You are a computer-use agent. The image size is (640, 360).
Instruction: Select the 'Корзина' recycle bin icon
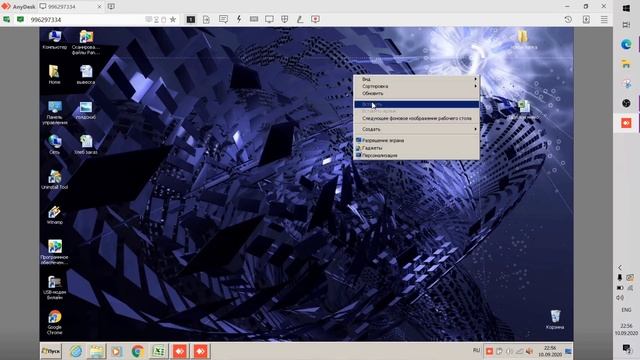[x=555, y=320]
